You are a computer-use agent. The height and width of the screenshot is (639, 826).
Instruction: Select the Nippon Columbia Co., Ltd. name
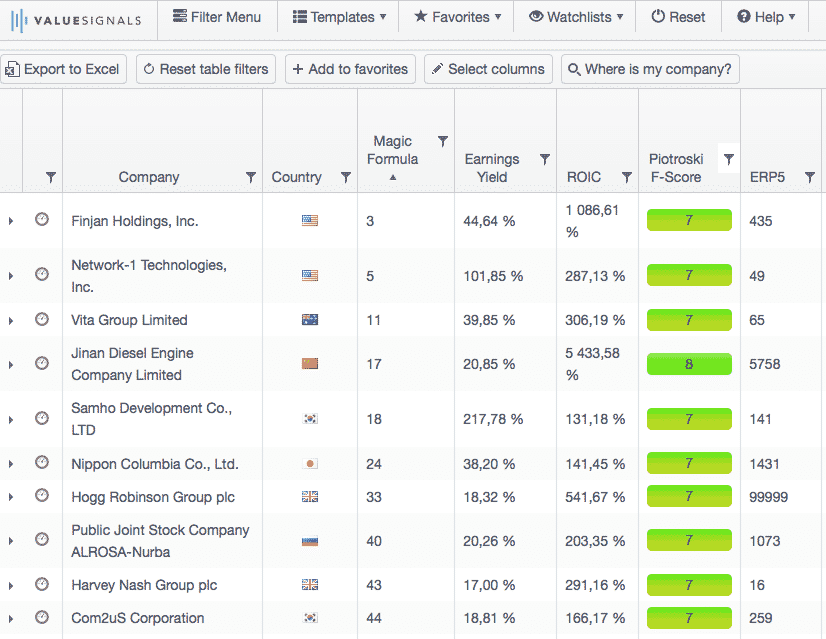tap(155, 464)
